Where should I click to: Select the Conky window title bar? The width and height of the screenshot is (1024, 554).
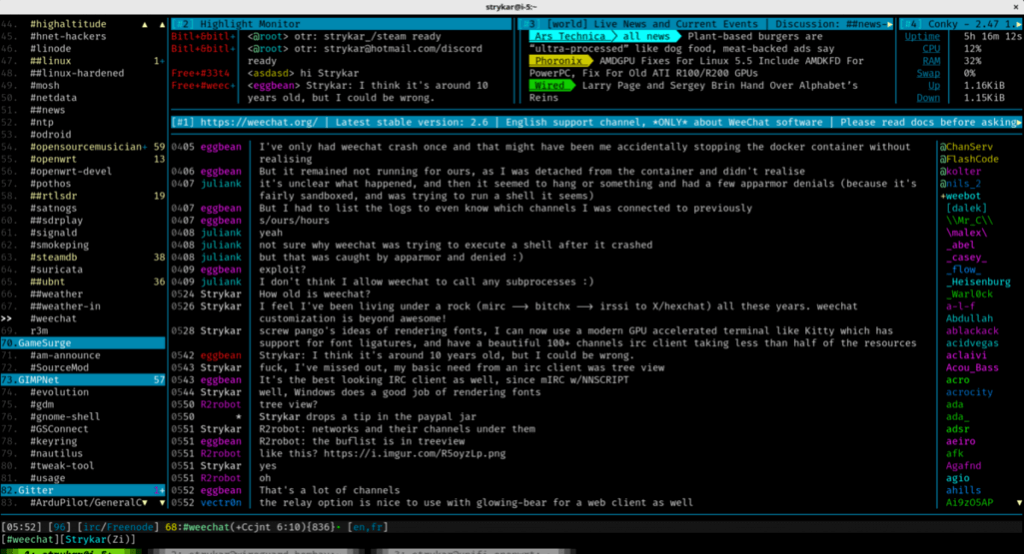pyautogui.click(x=949, y=23)
